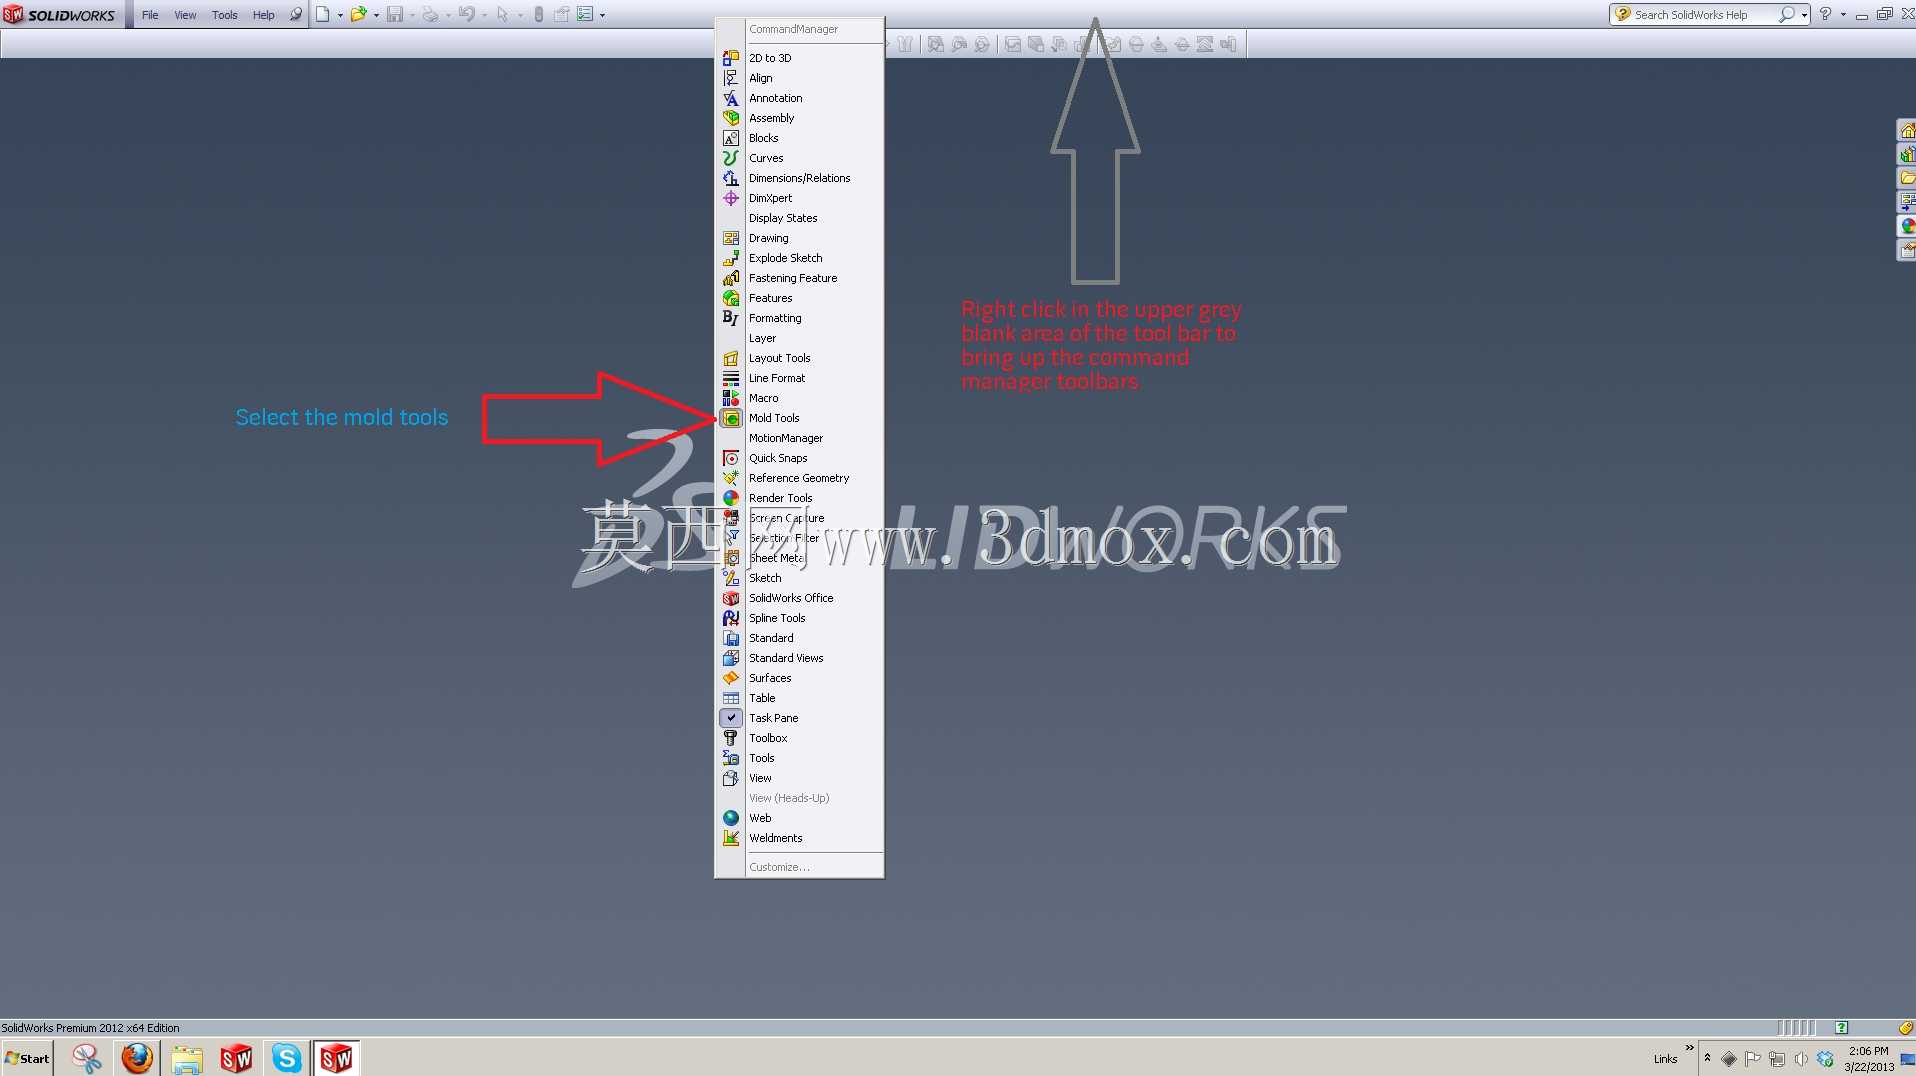Click the Align toolbar icon
1916x1076 pixels.
[731, 78]
